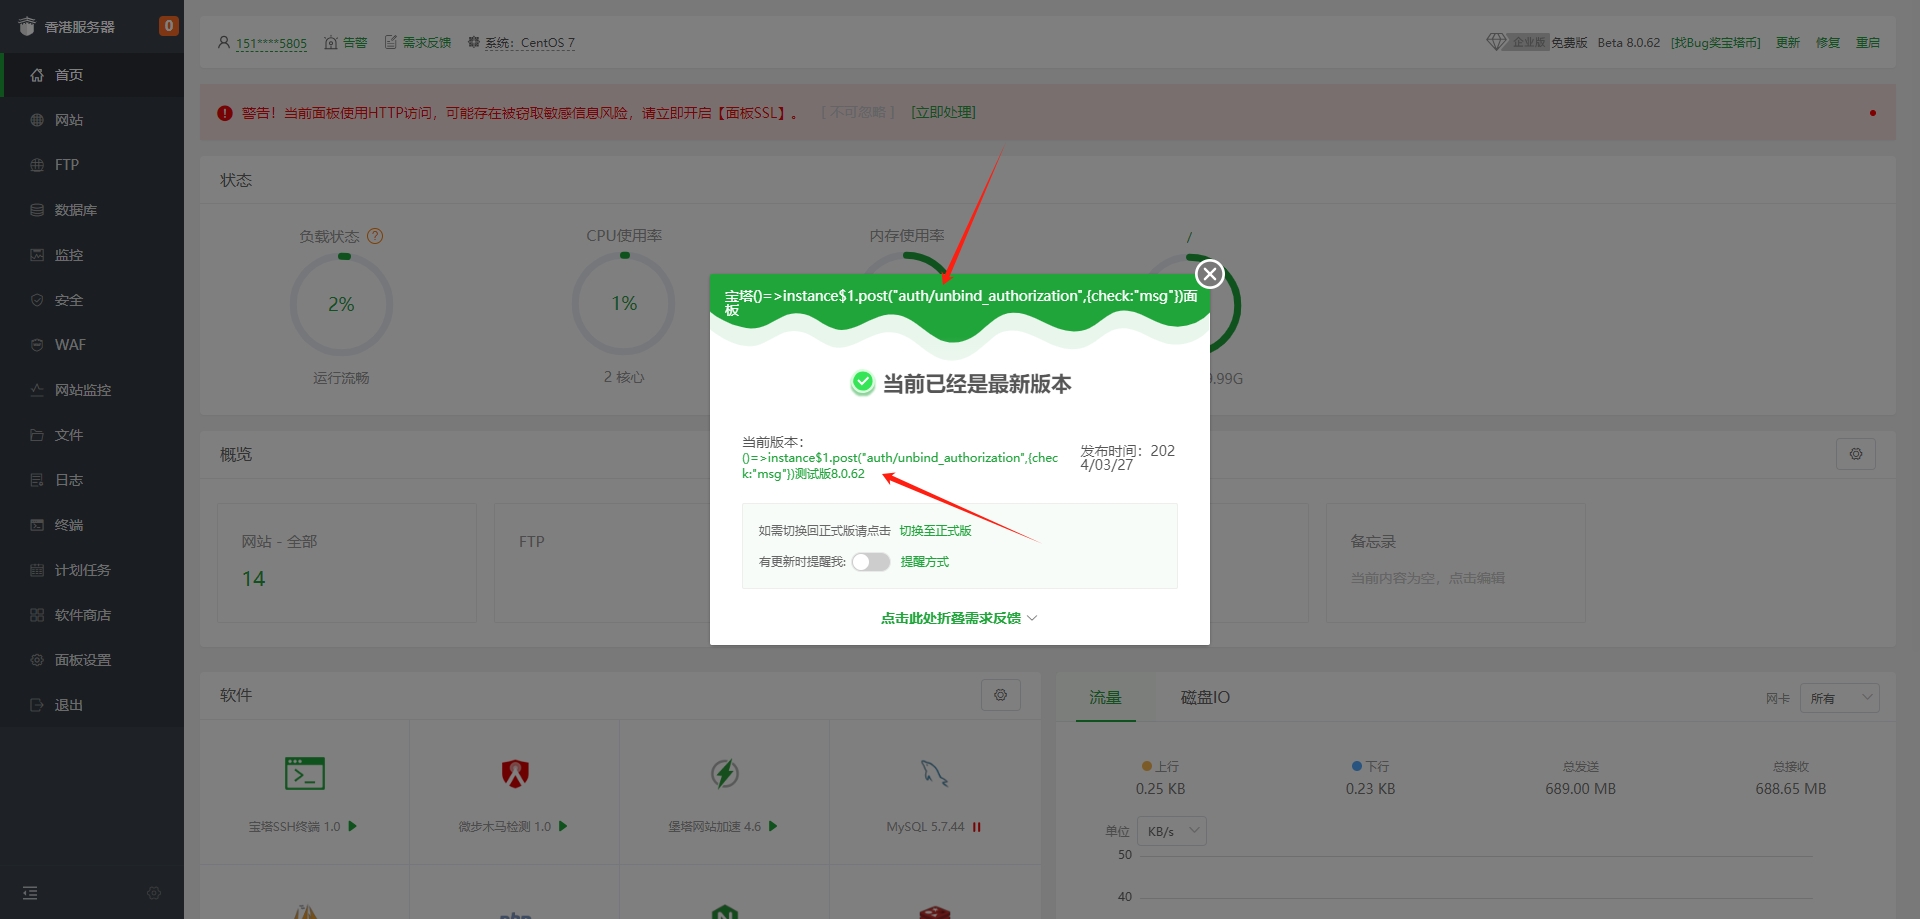
Task: Open the 软件 section settings gear button
Action: pos(1000,695)
